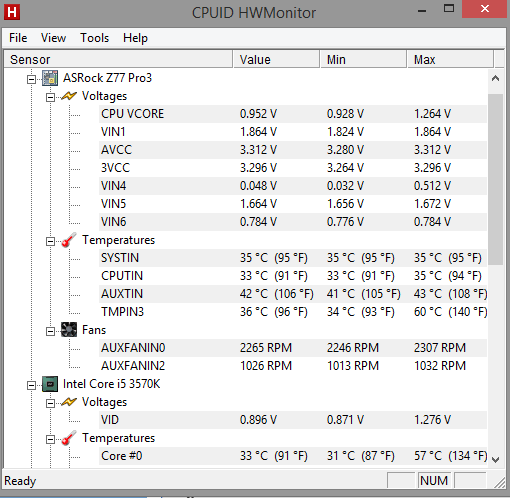Select the AUXFANIN0 fan row
The image size is (510, 498).
click(293, 348)
